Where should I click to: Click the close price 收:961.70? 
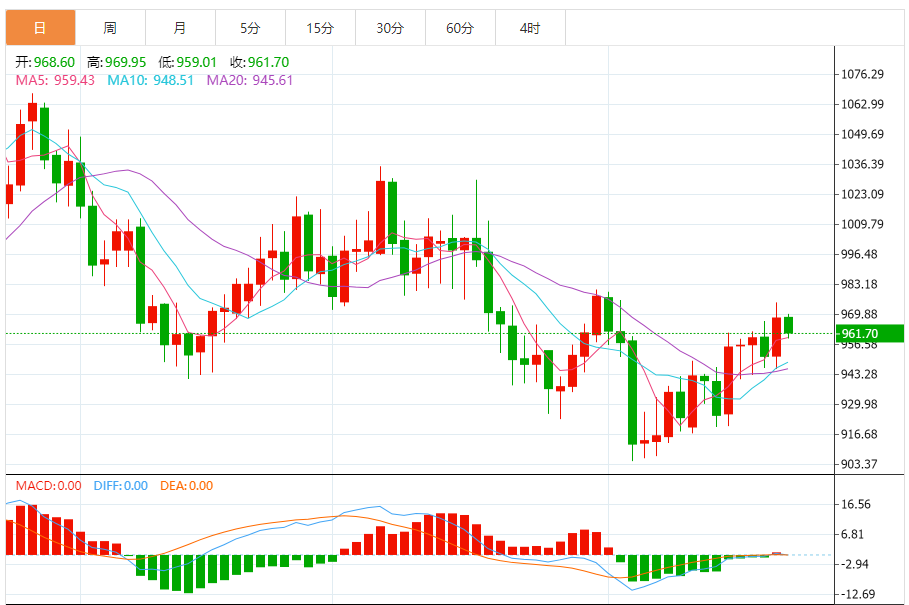point(259,62)
